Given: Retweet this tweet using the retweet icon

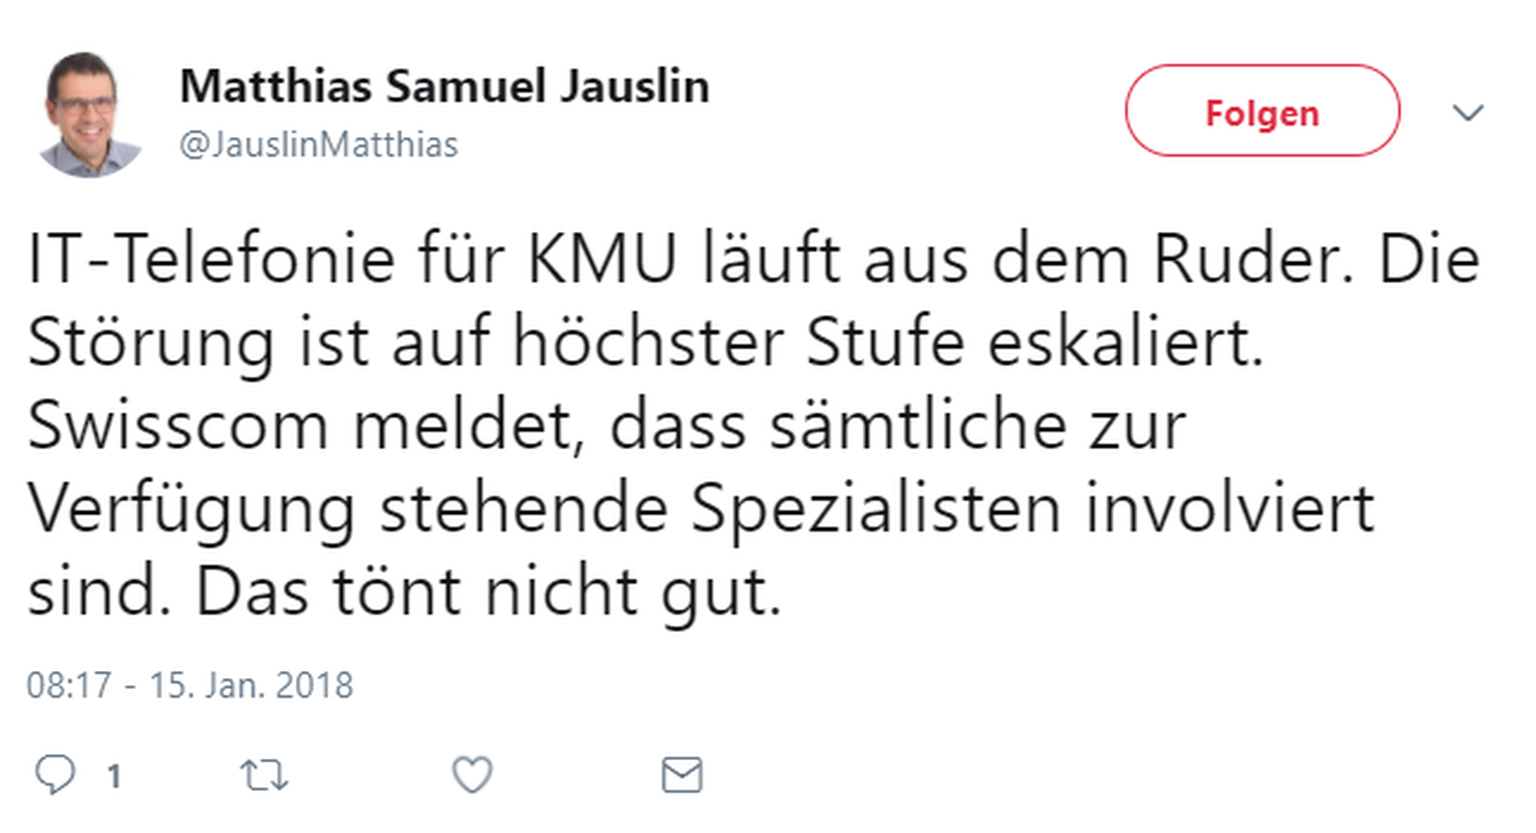Looking at the screenshot, I should tap(264, 775).
